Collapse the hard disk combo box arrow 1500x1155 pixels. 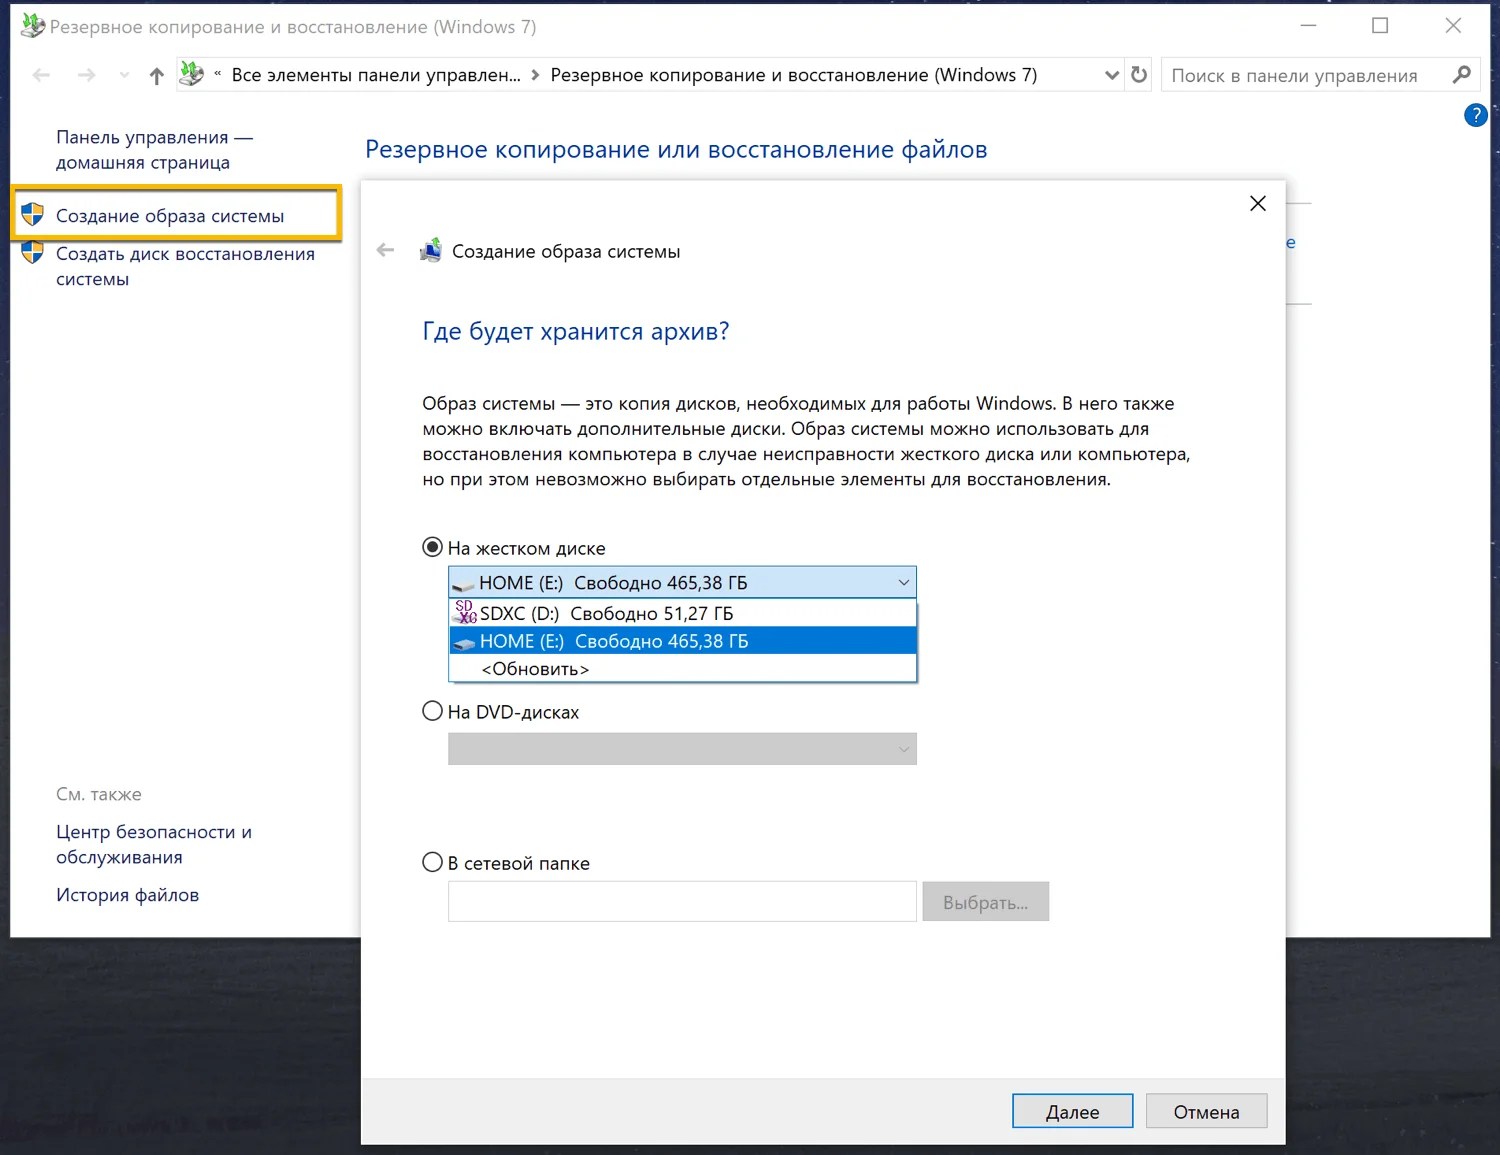click(x=903, y=582)
